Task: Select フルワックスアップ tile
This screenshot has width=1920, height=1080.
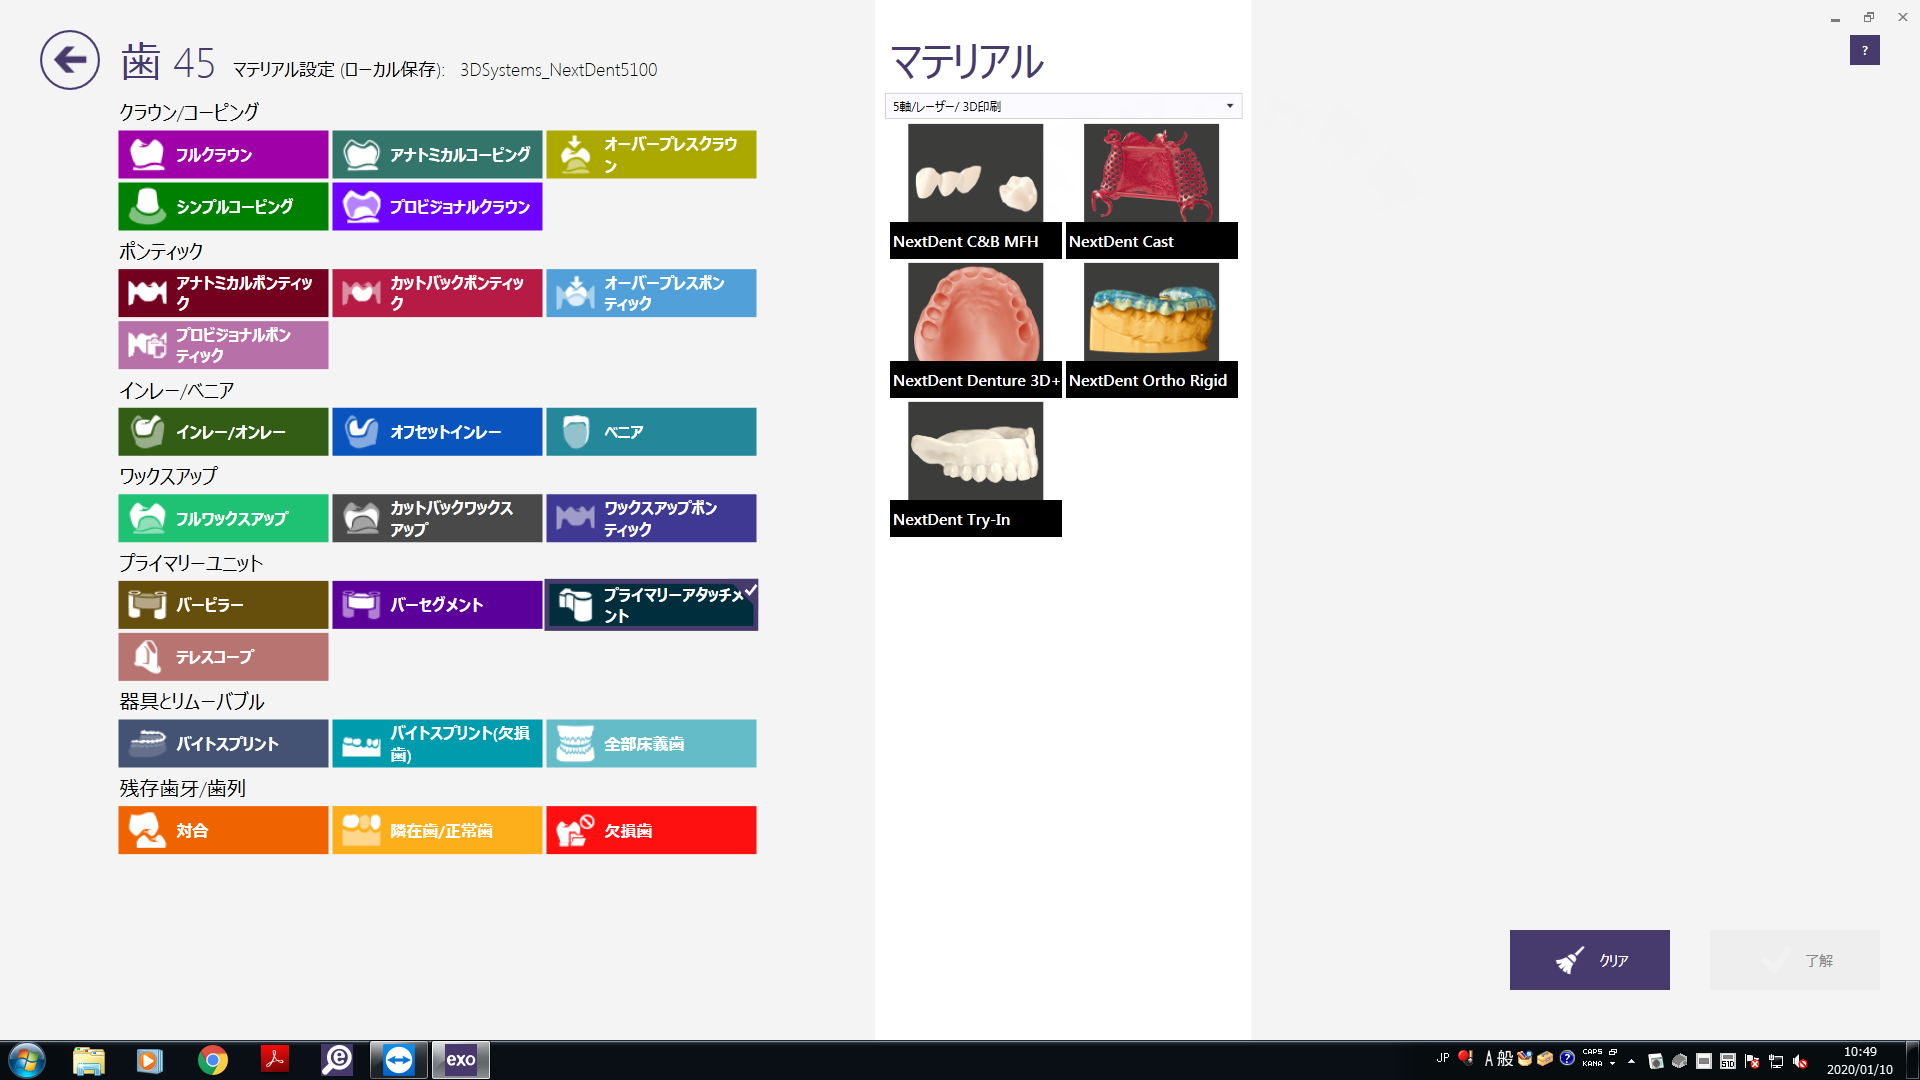Action: [x=223, y=518]
